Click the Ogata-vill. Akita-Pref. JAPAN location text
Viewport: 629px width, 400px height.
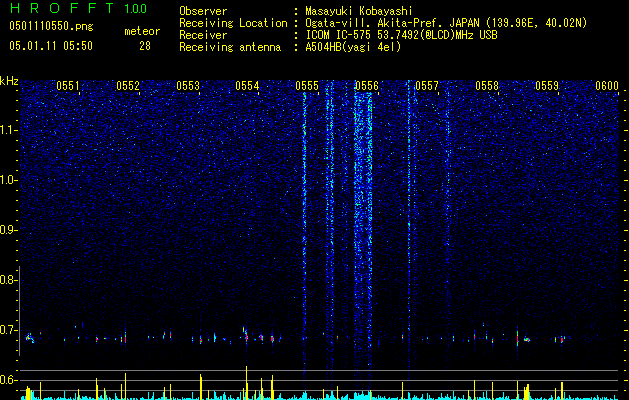click(x=446, y=23)
